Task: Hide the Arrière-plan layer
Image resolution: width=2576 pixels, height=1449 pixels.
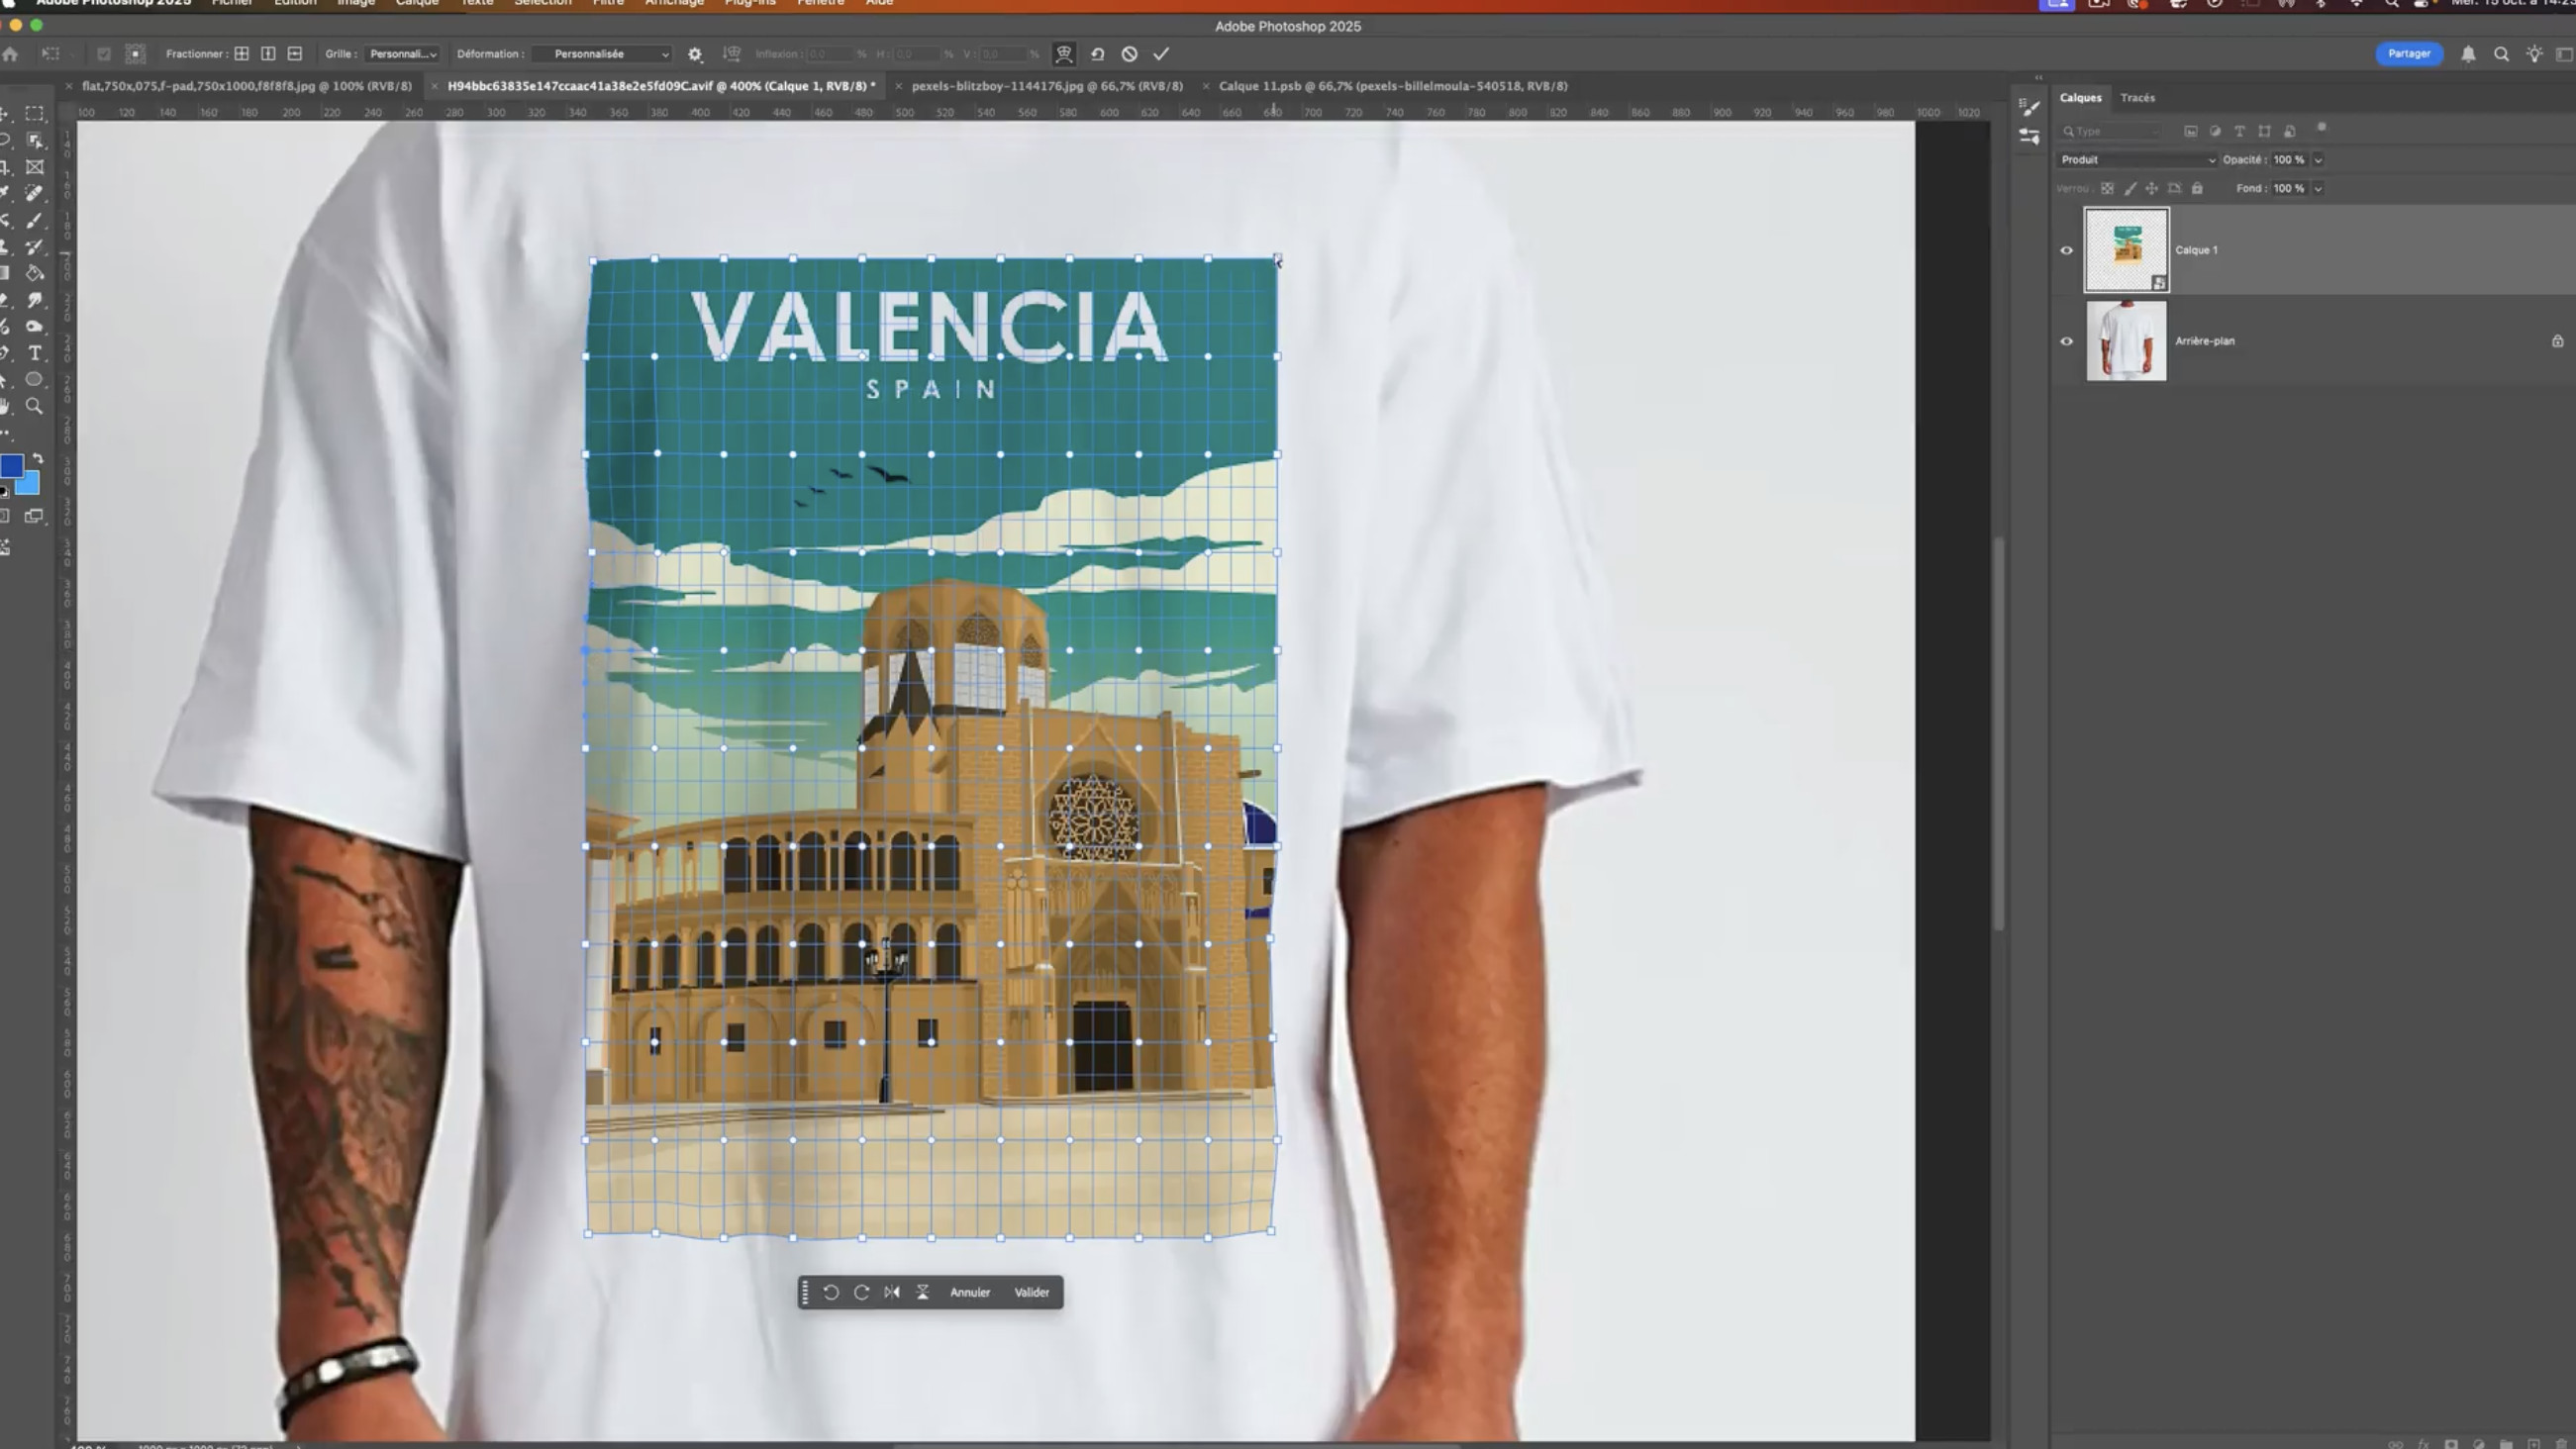Action: [x=2066, y=341]
